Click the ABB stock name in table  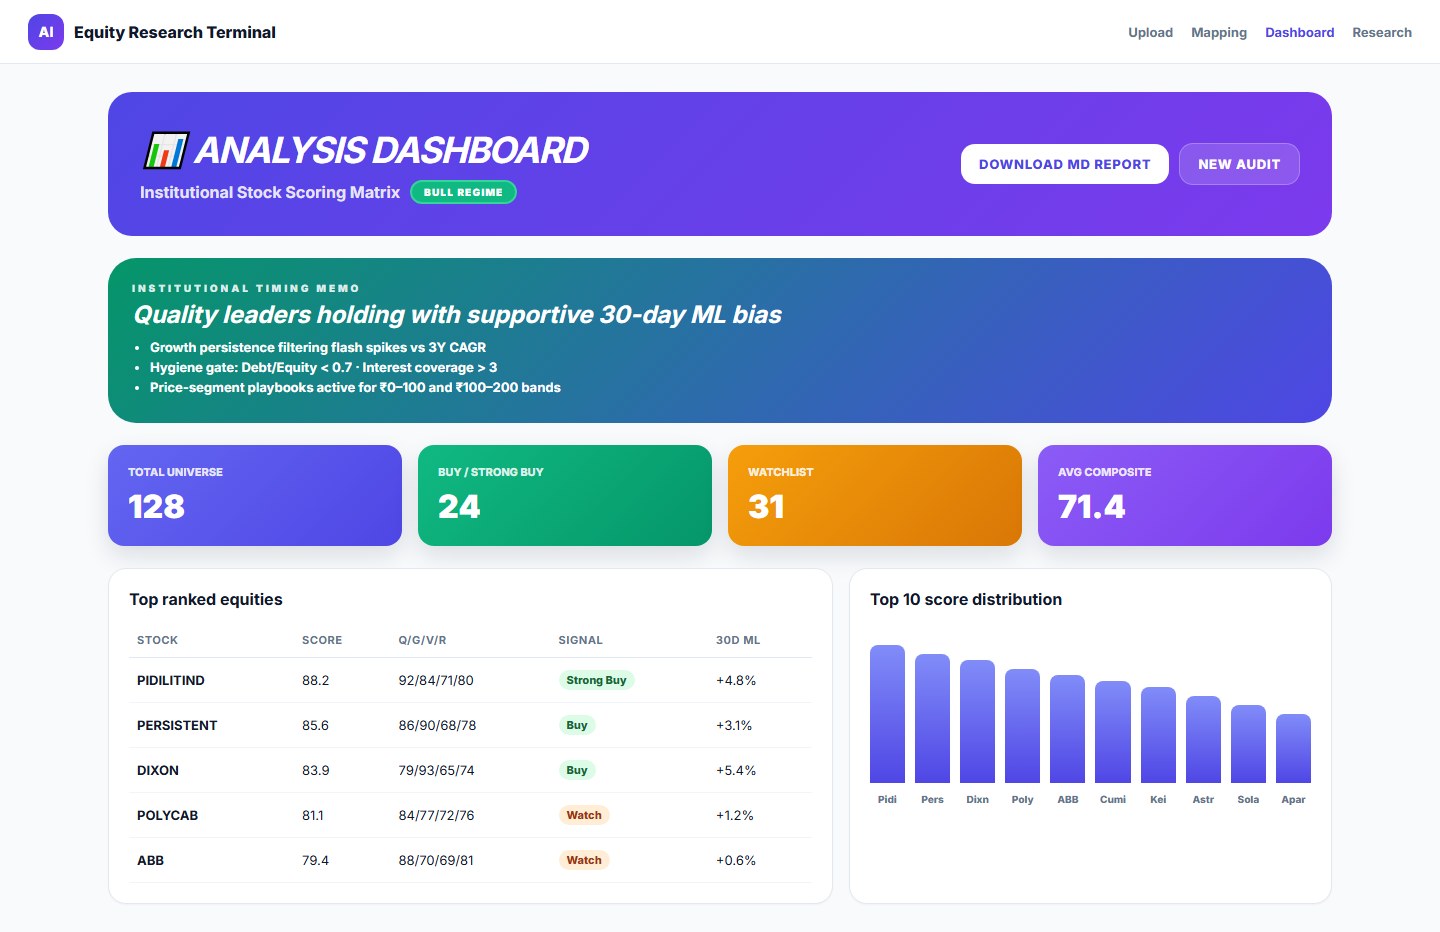click(150, 860)
